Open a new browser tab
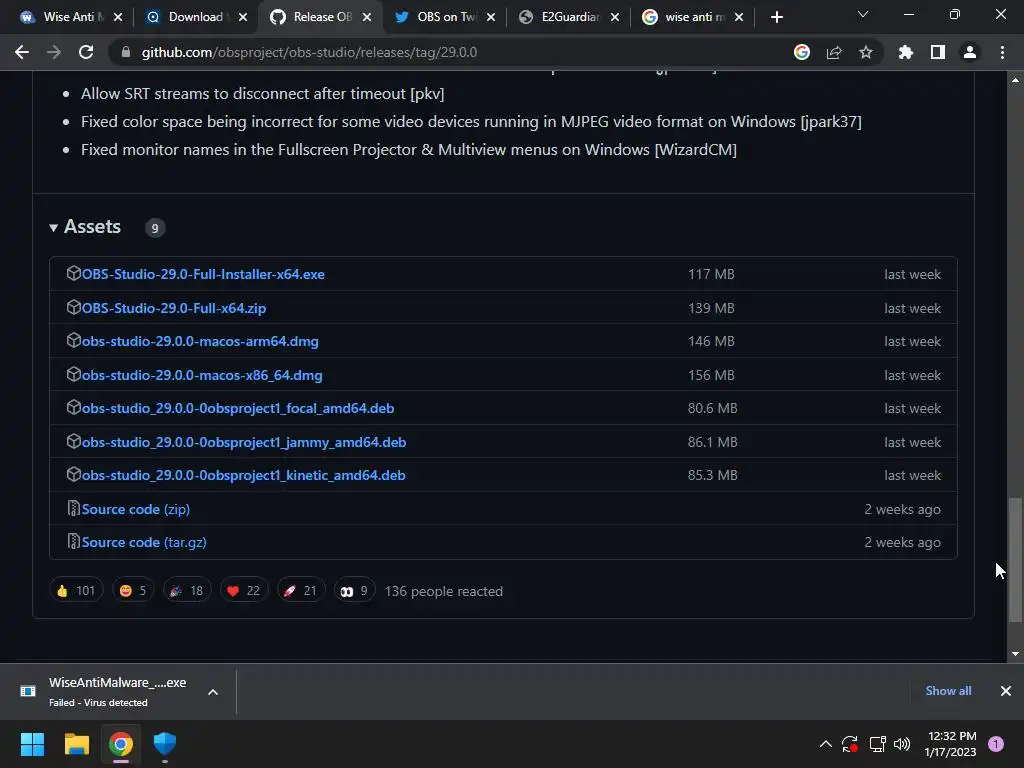The width and height of the screenshot is (1024, 768). tap(776, 17)
